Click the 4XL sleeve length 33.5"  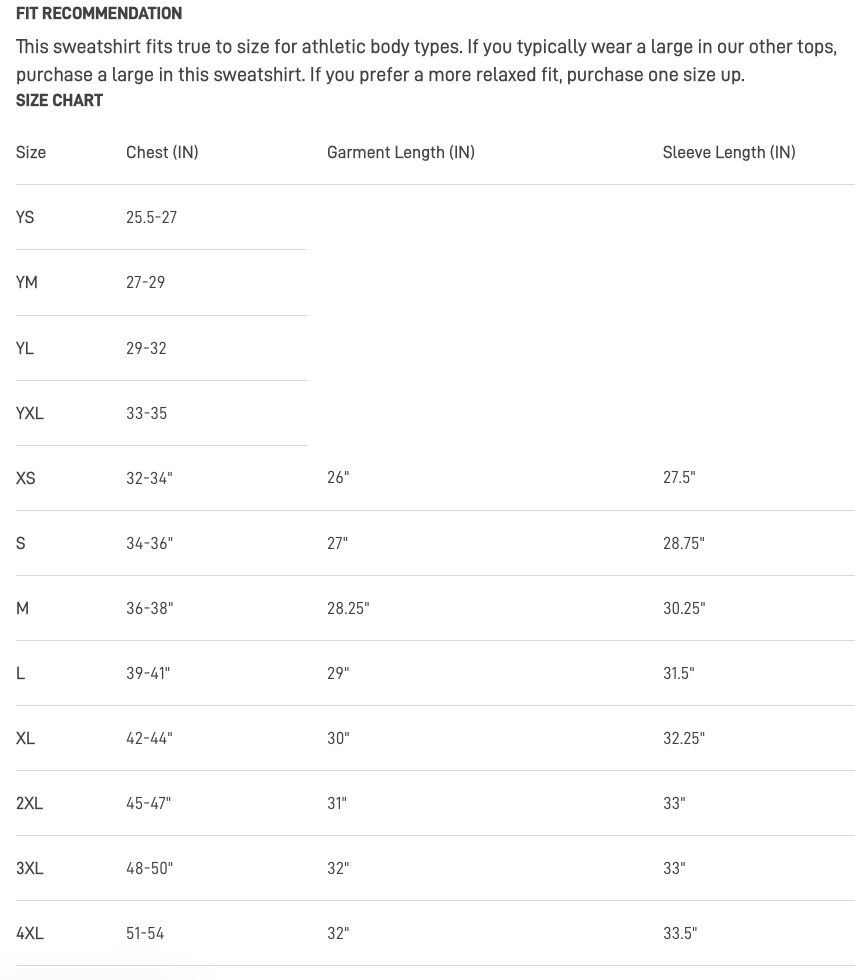(680, 933)
